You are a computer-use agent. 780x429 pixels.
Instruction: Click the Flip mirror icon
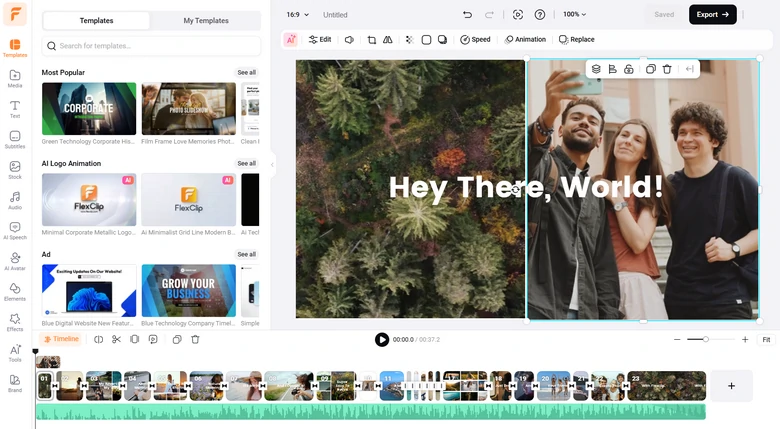click(388, 39)
